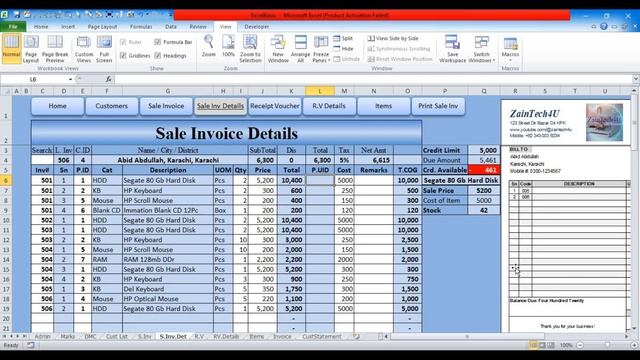Open a New Window
Screen dimensions: 640x360
(x=278, y=49)
